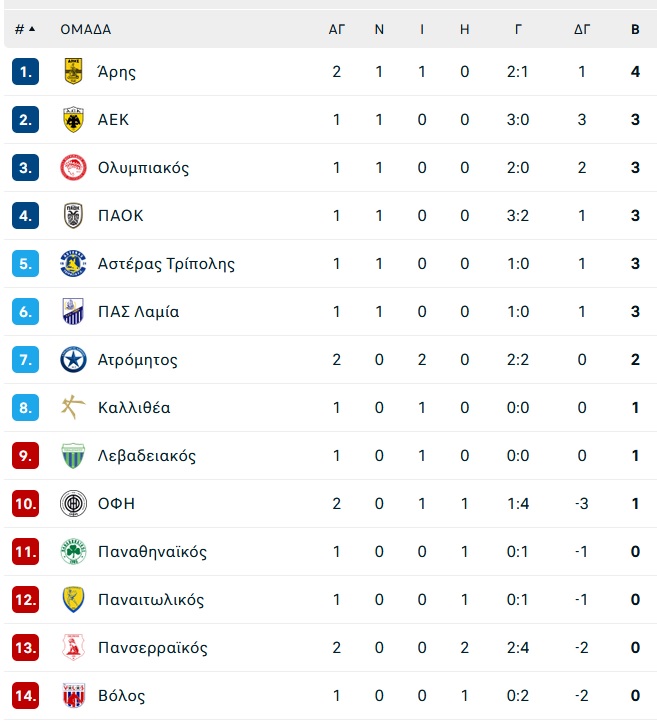Screen dimensions: 657x726
Task: Click the ΠΑΟΚ shield logo
Action: [x=73, y=215]
